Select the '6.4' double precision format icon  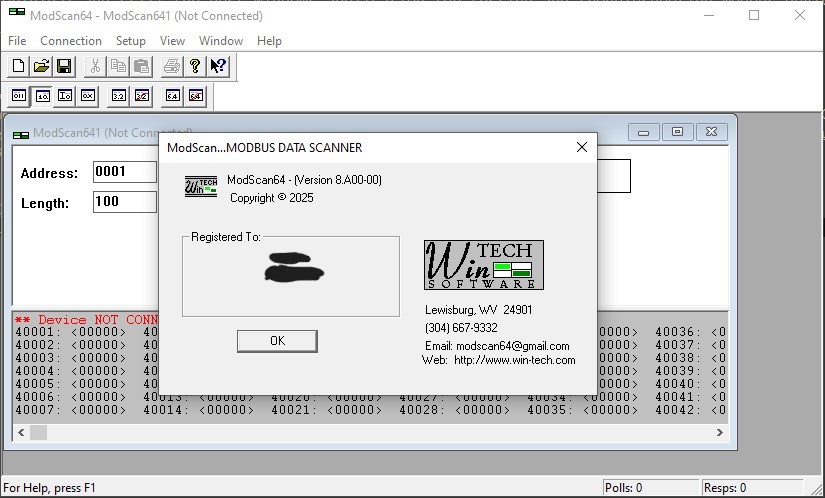click(173, 96)
